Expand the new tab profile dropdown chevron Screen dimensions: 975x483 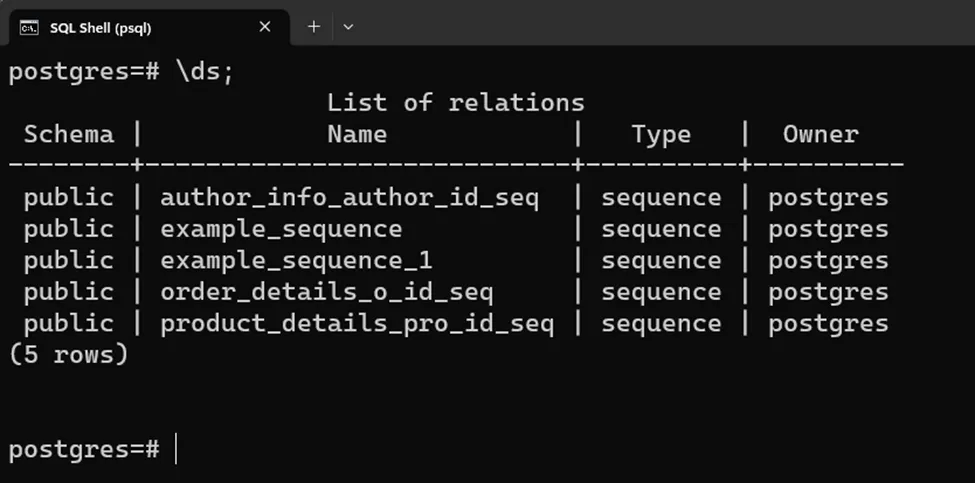pos(348,27)
